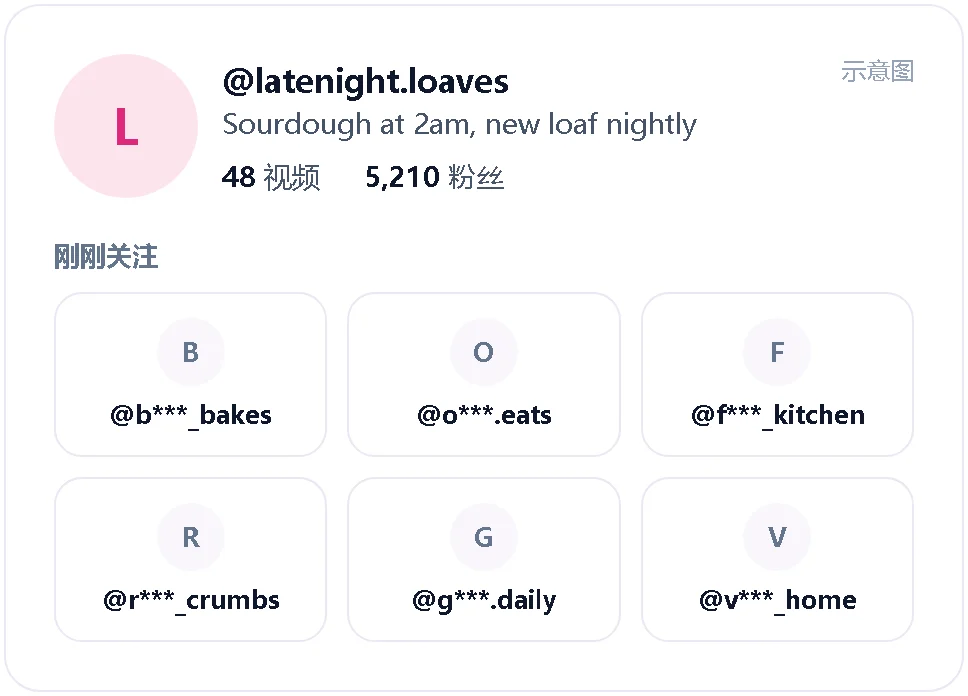The height and width of the screenshot is (696, 968).
Task: Click the O avatar circle
Action: click(483, 352)
